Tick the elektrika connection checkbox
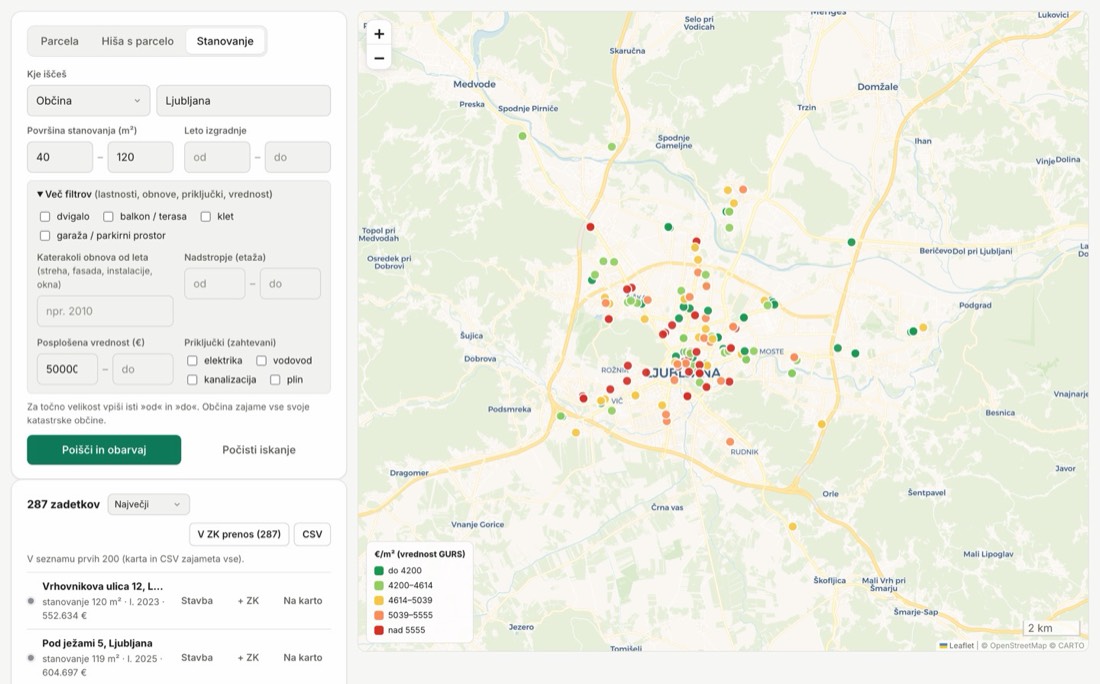Image resolution: width=1100 pixels, height=684 pixels. (x=192, y=360)
